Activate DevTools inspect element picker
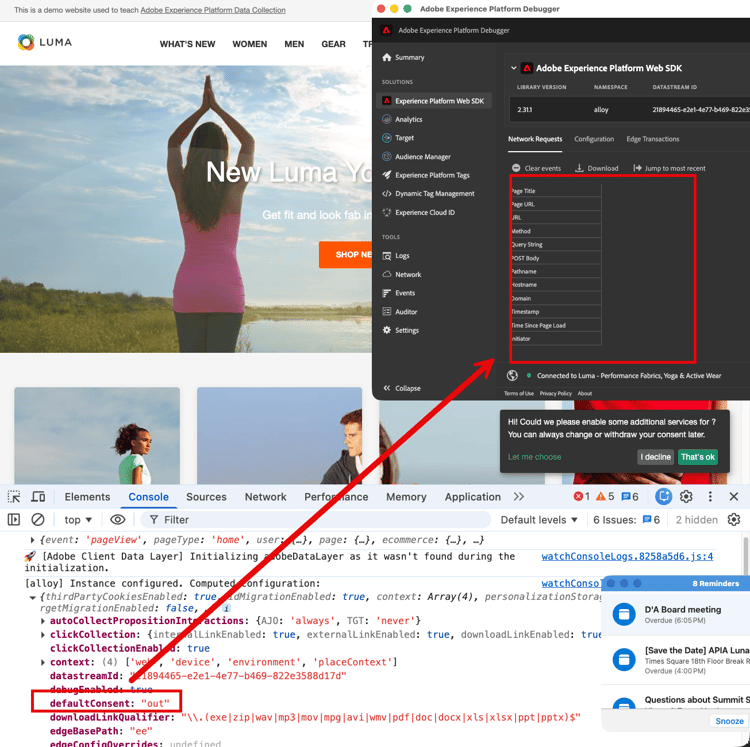 14,497
